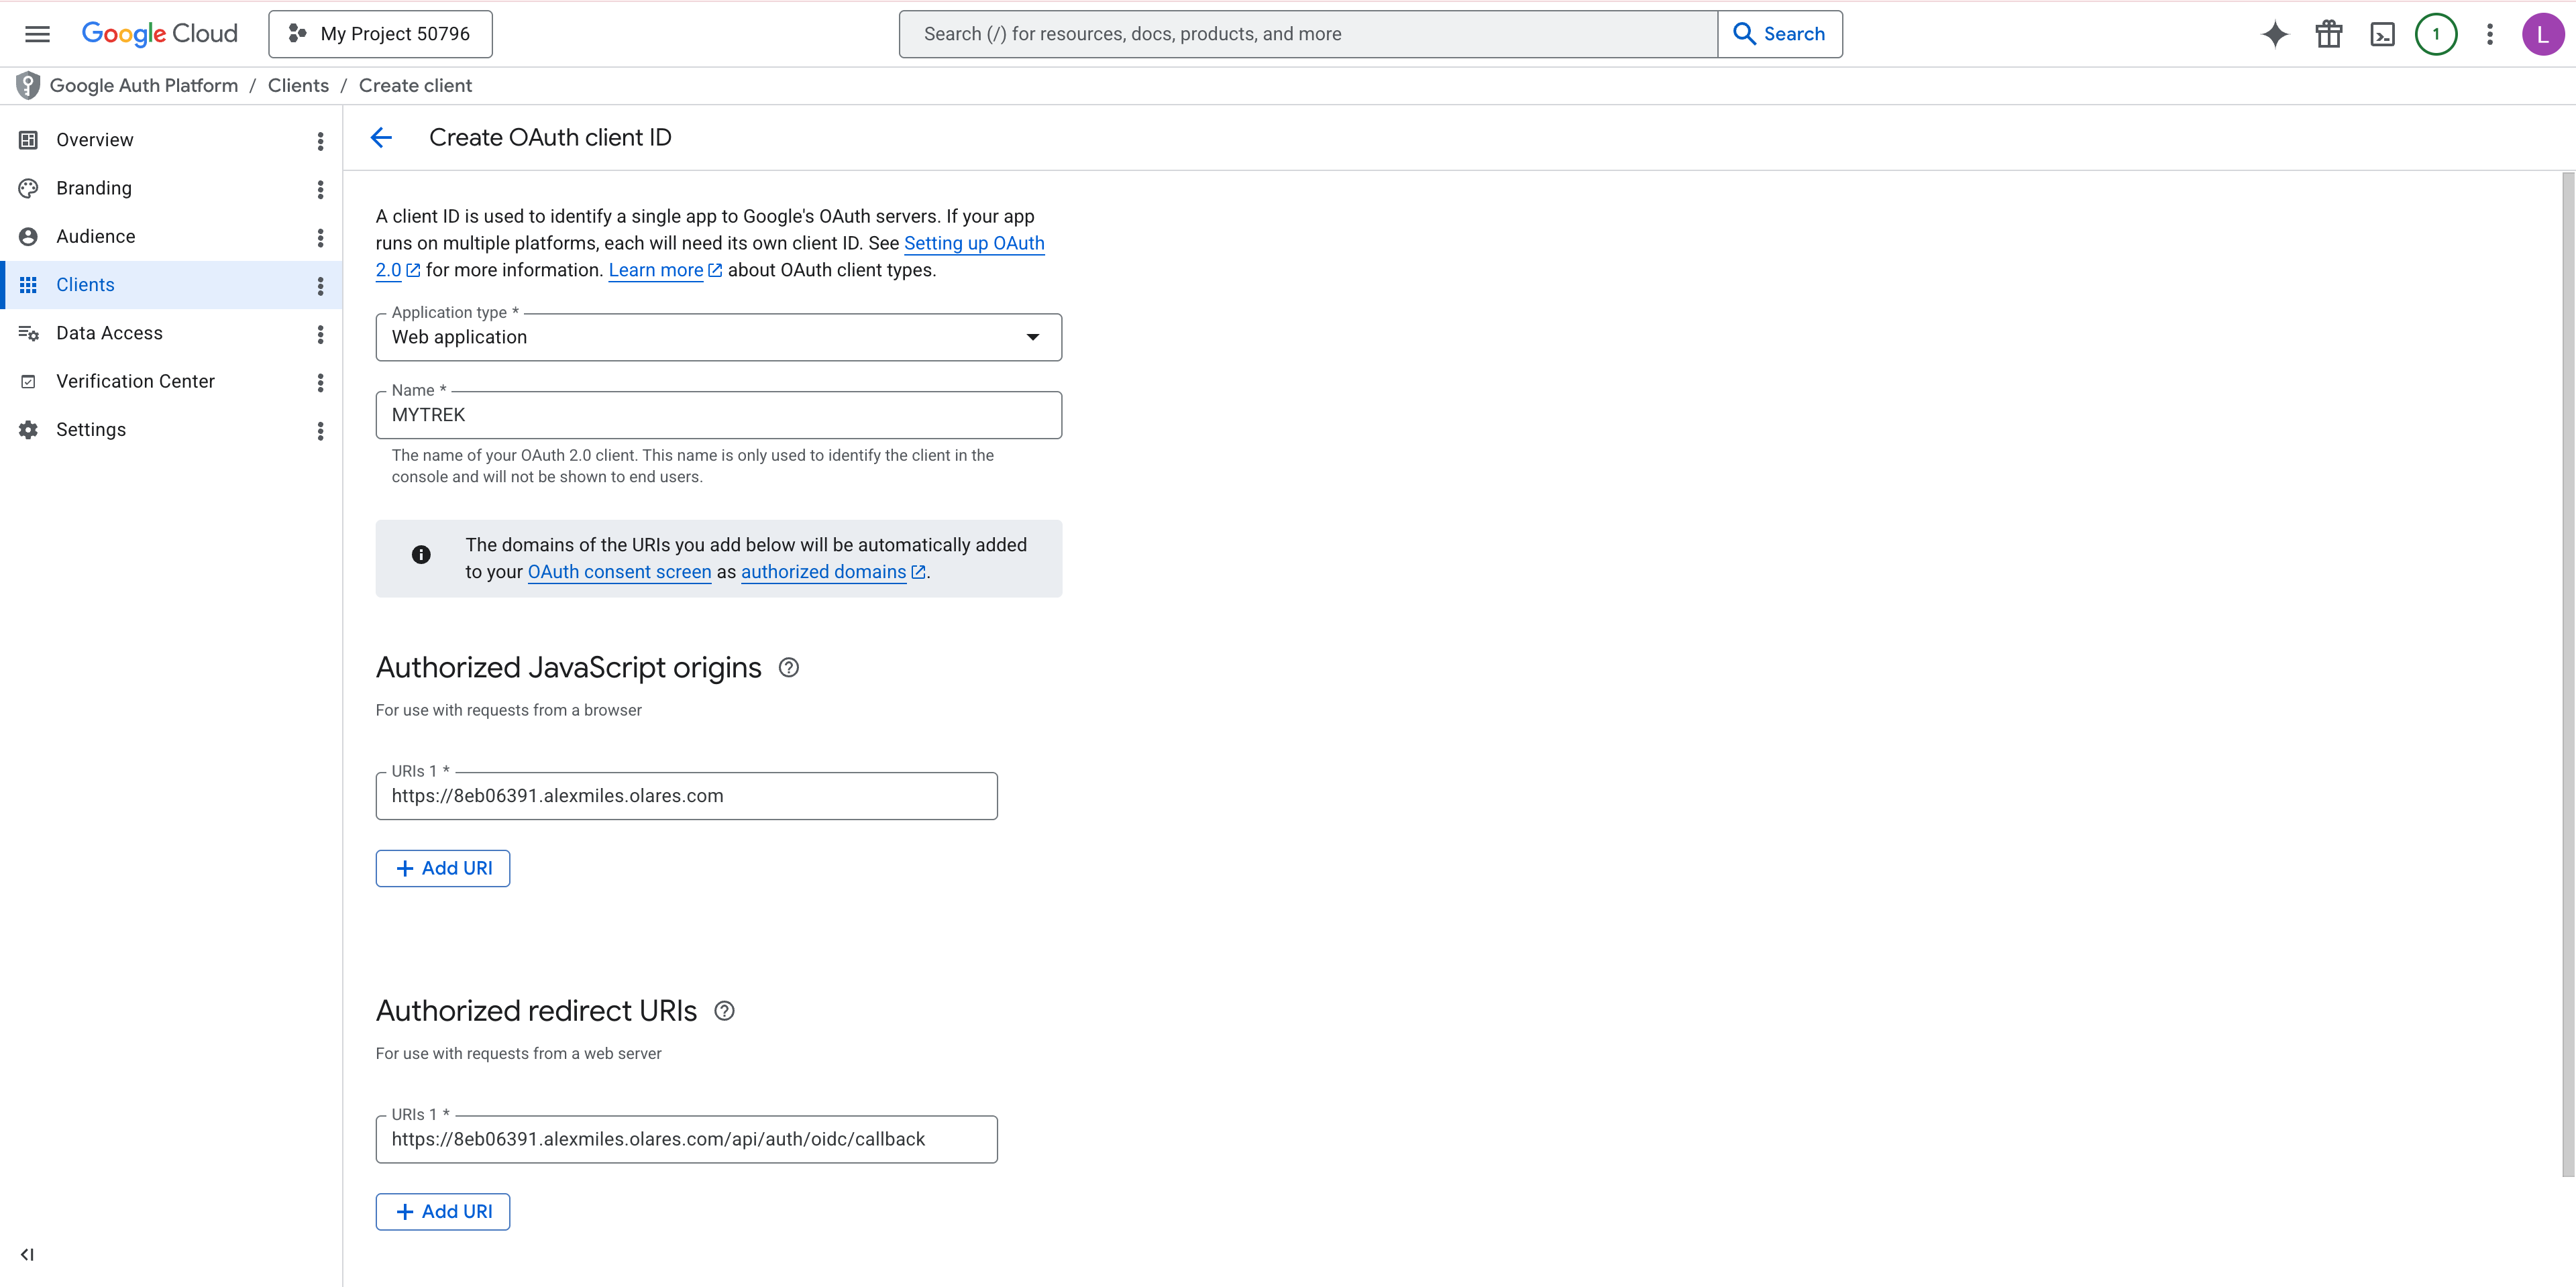Select Data Access in the sidebar
The height and width of the screenshot is (1287, 2576).
pyautogui.click(x=110, y=332)
